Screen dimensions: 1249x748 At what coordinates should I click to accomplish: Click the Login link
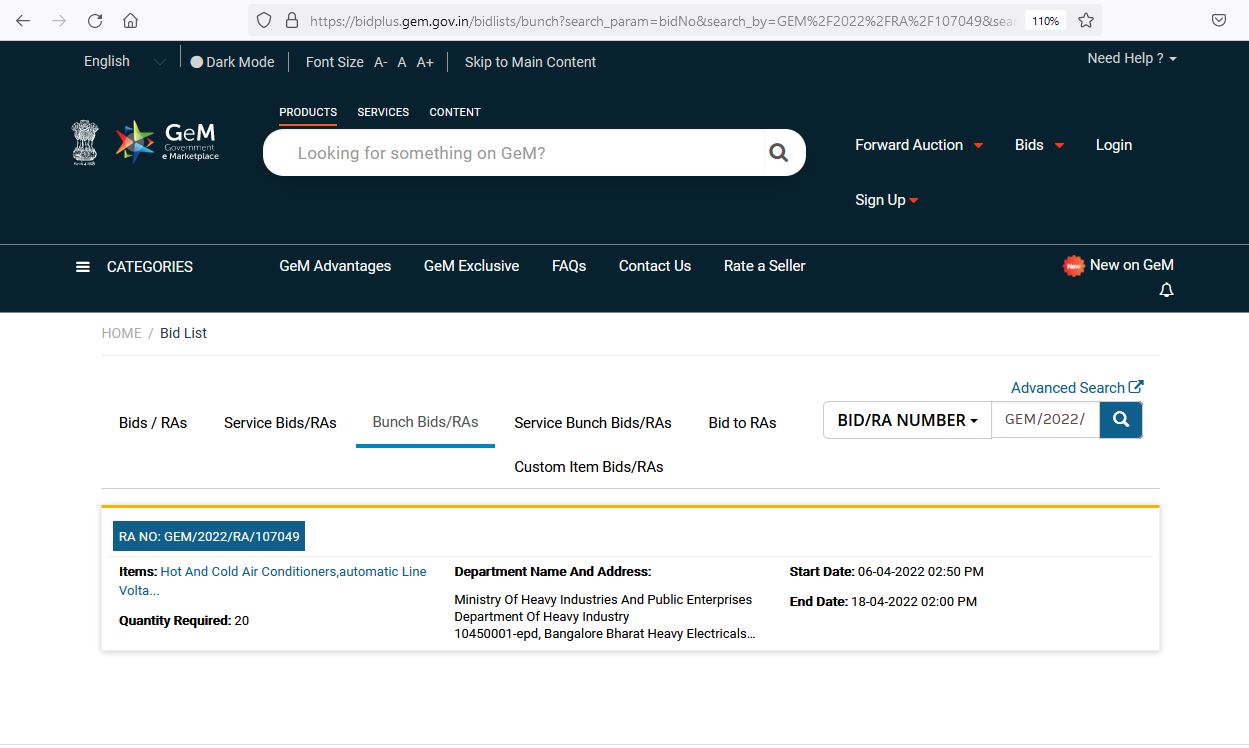click(x=1114, y=145)
